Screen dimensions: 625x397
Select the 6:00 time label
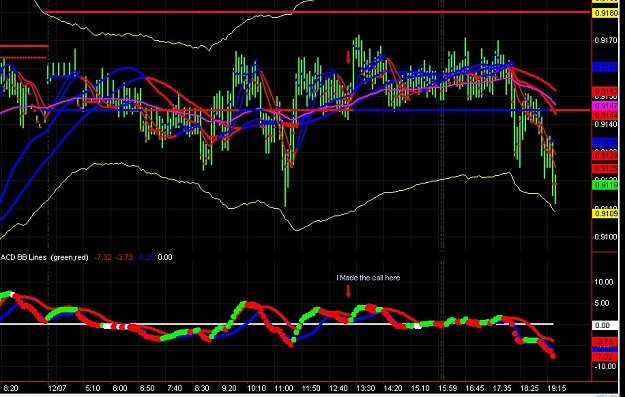(x=120, y=388)
